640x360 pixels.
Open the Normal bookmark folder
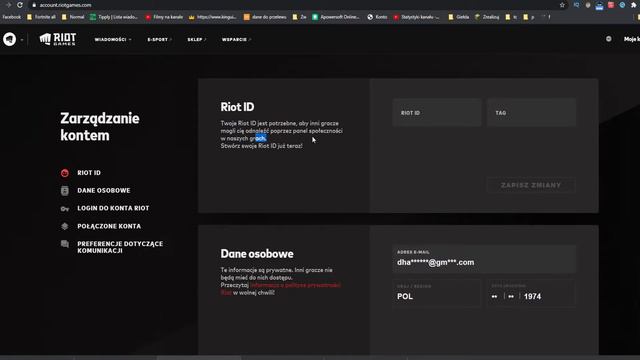[73, 17]
